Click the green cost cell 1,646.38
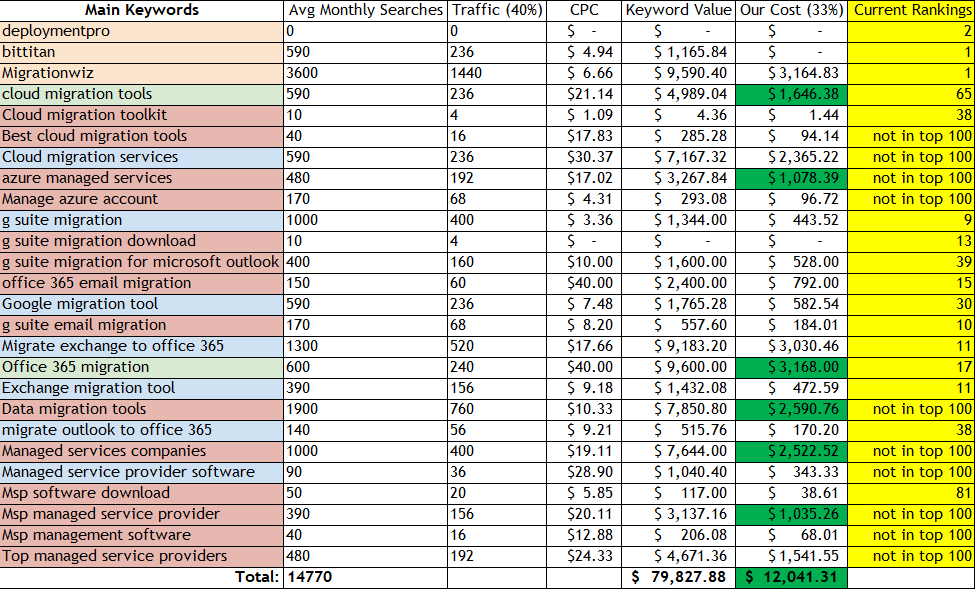Image resolution: width=975 pixels, height=589 pixels. (x=791, y=94)
